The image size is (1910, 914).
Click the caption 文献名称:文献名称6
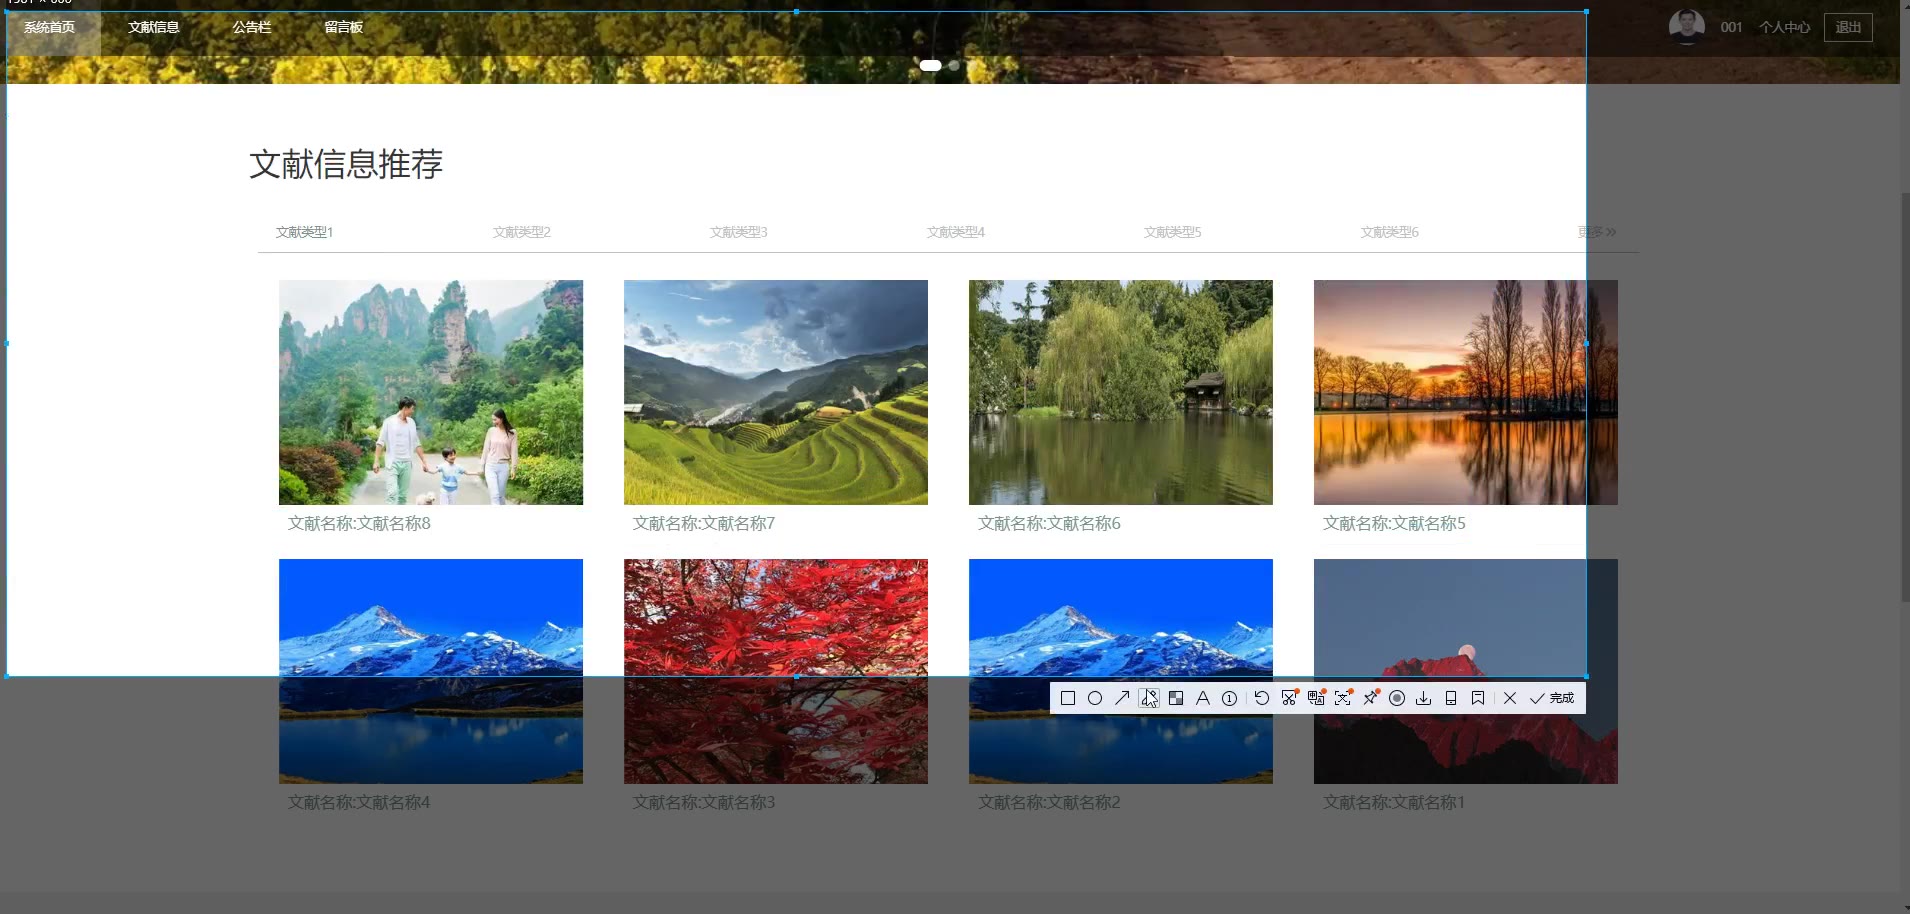pos(1049,523)
